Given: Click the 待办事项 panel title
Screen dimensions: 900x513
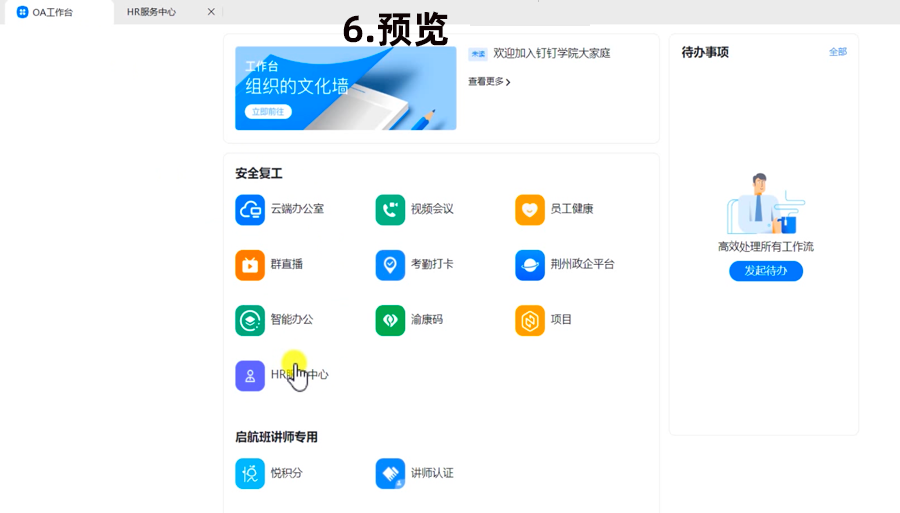Looking at the screenshot, I should (x=705, y=52).
